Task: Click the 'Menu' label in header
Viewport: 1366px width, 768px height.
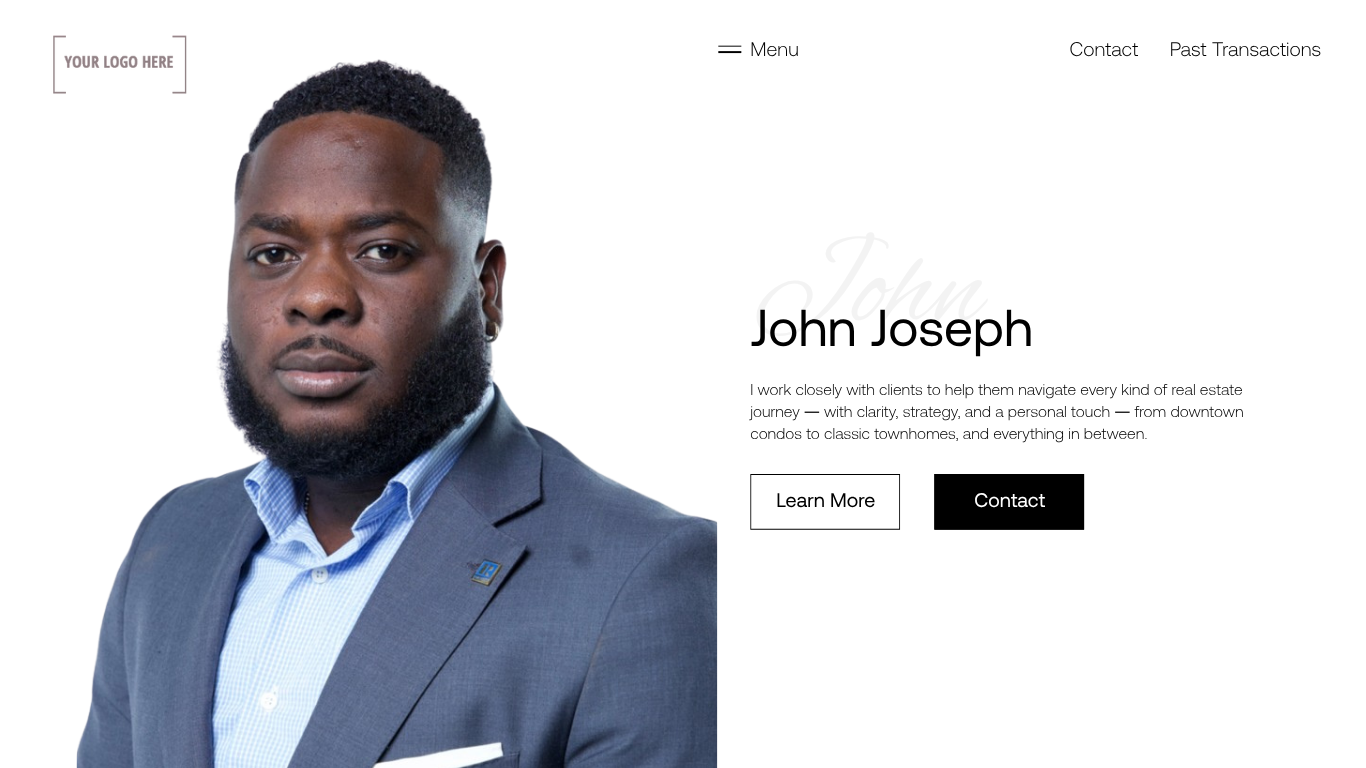Action: point(774,49)
